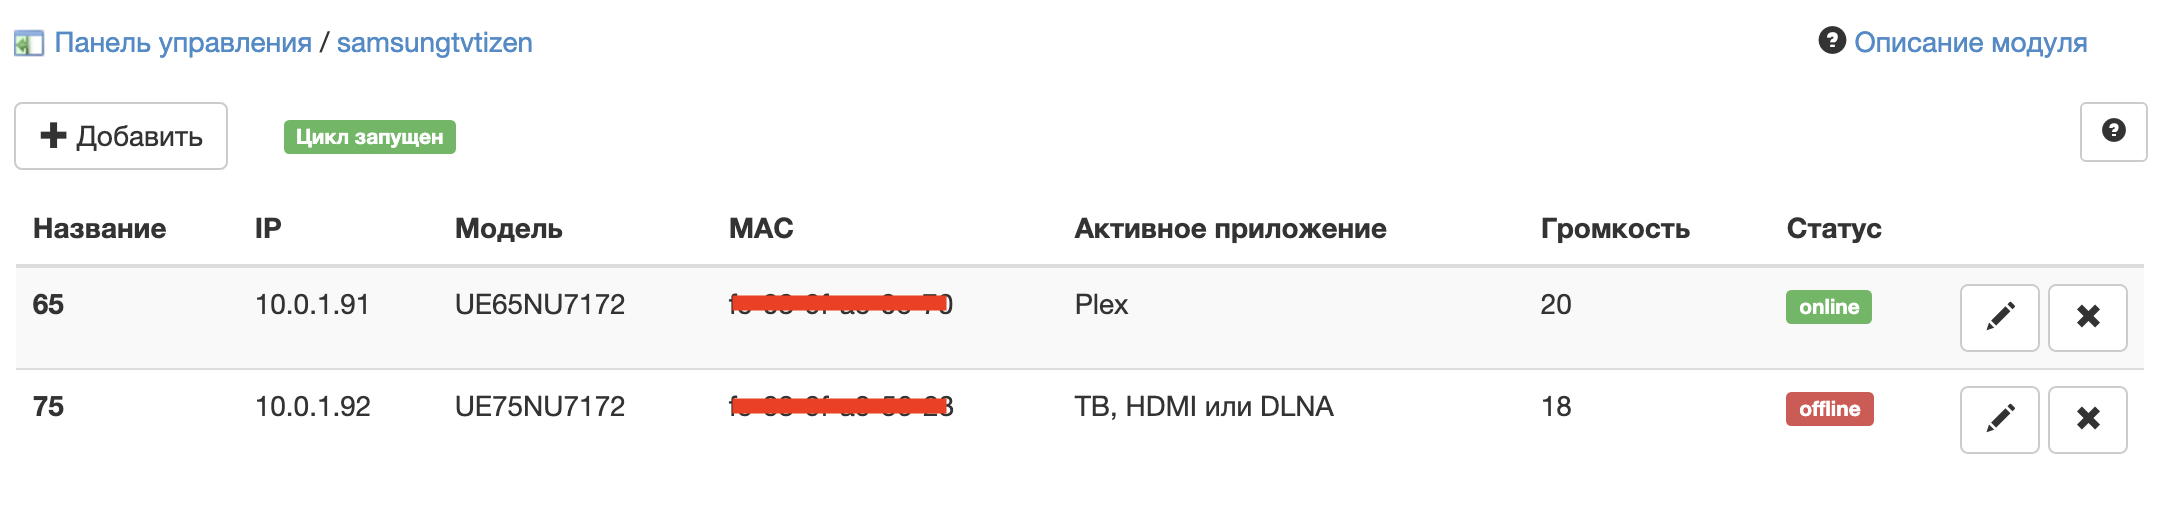Click the Plex active application cell
Image resolution: width=2172 pixels, height=530 pixels.
[x=1101, y=305]
